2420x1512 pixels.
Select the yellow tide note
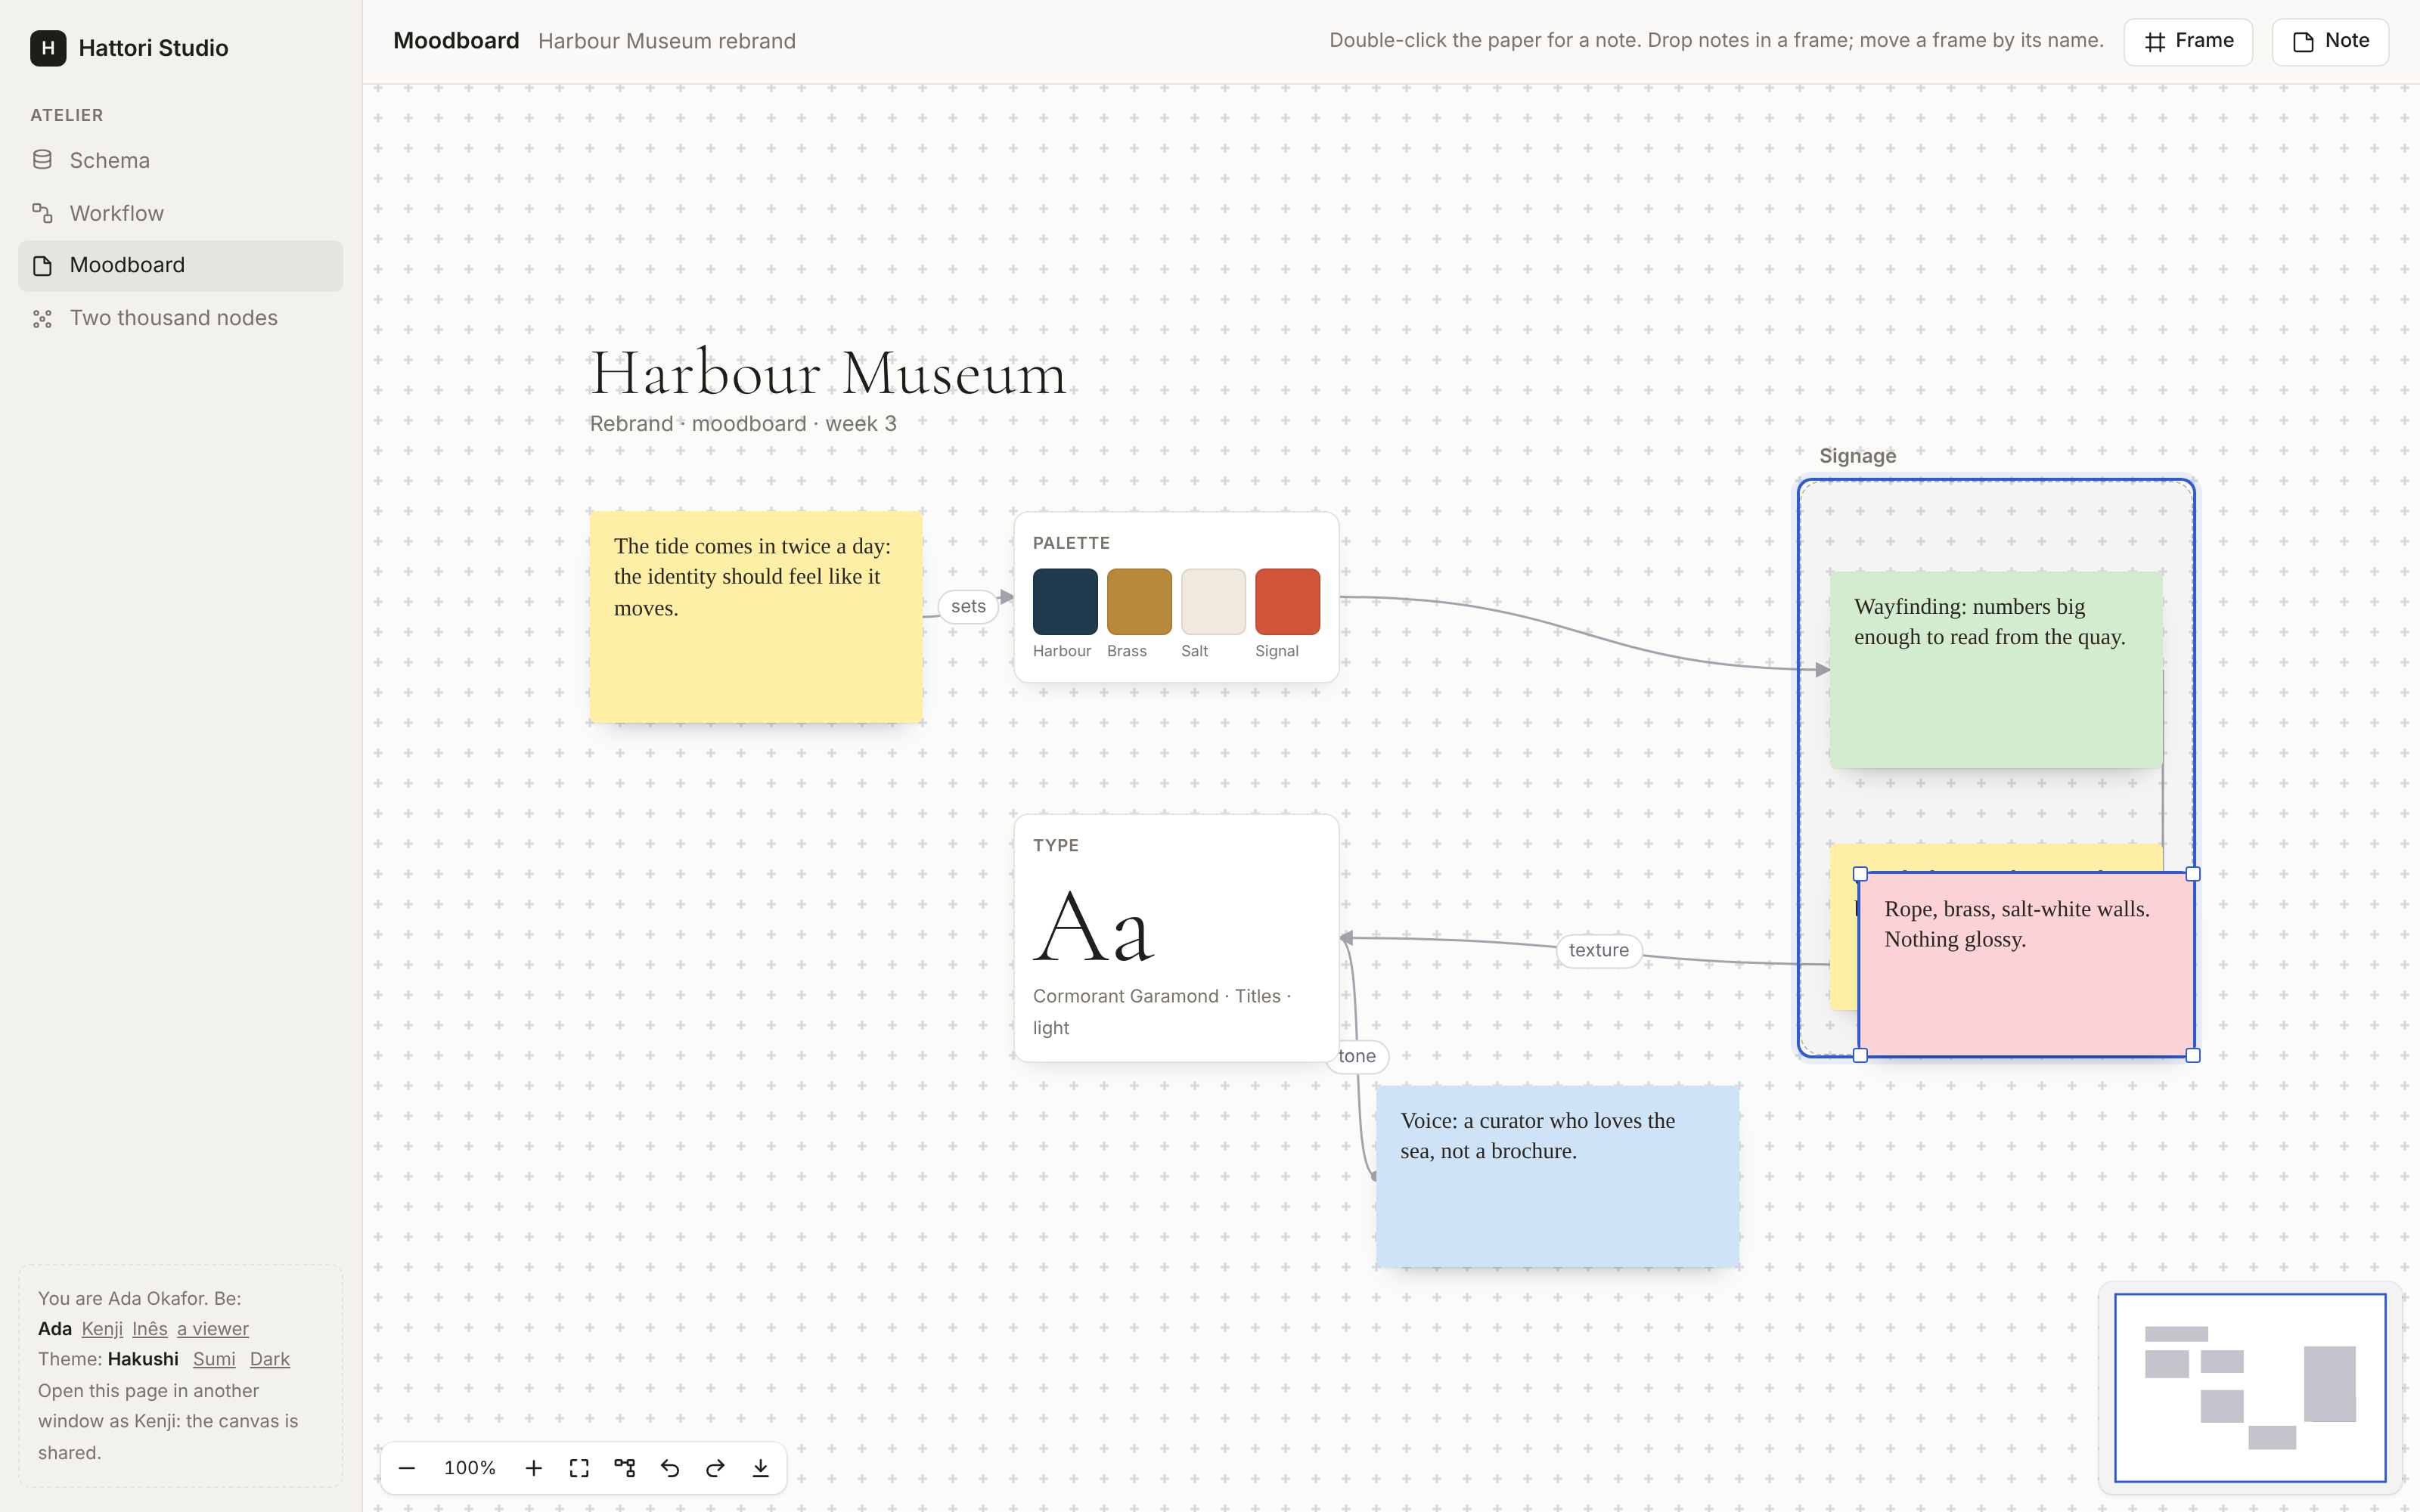pos(756,617)
